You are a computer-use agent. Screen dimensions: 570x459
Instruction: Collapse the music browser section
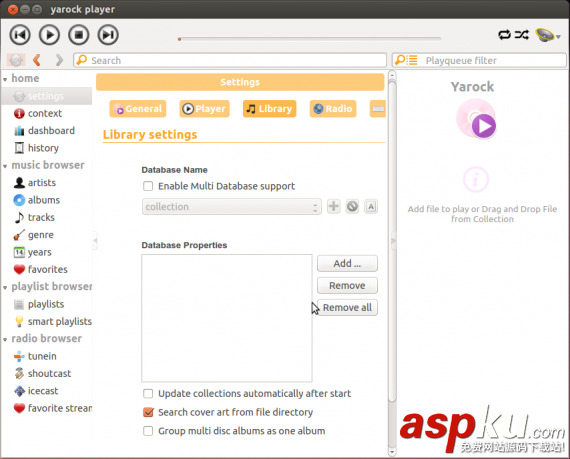[x=5, y=166]
